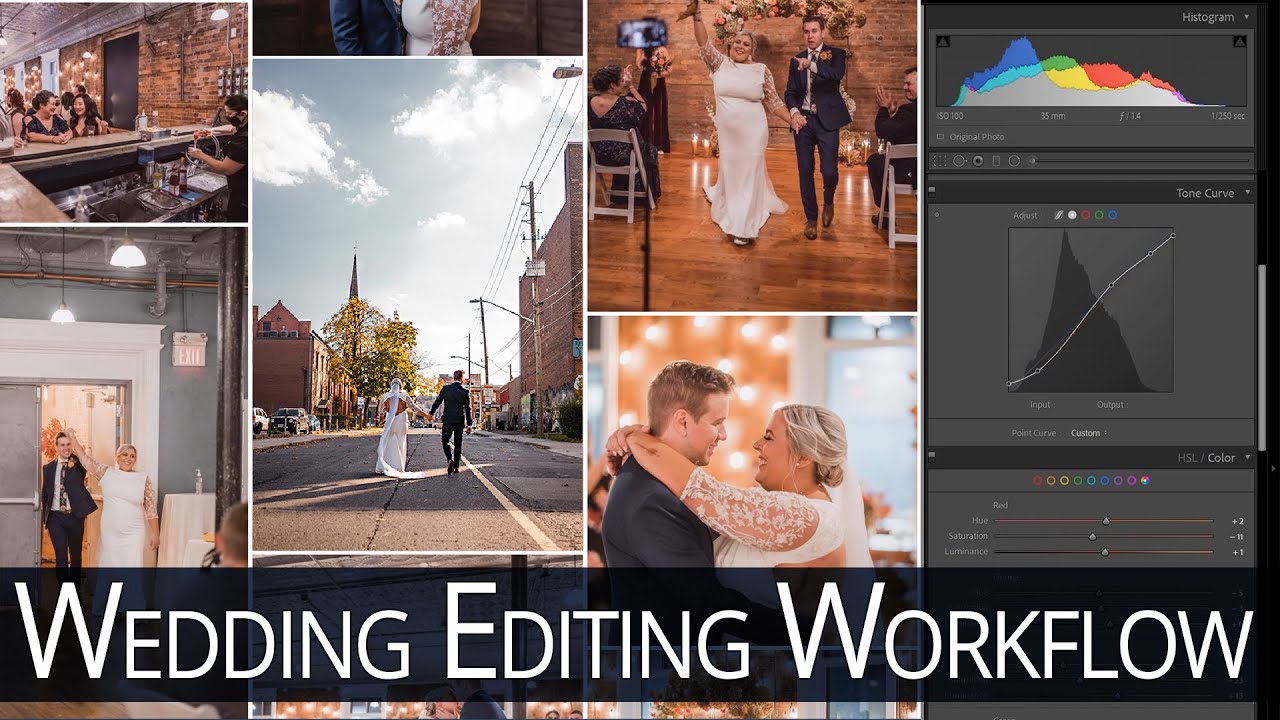Toggle the Tone Curve panel on/off switch
The width and height of the screenshot is (1280, 720).
(932, 192)
